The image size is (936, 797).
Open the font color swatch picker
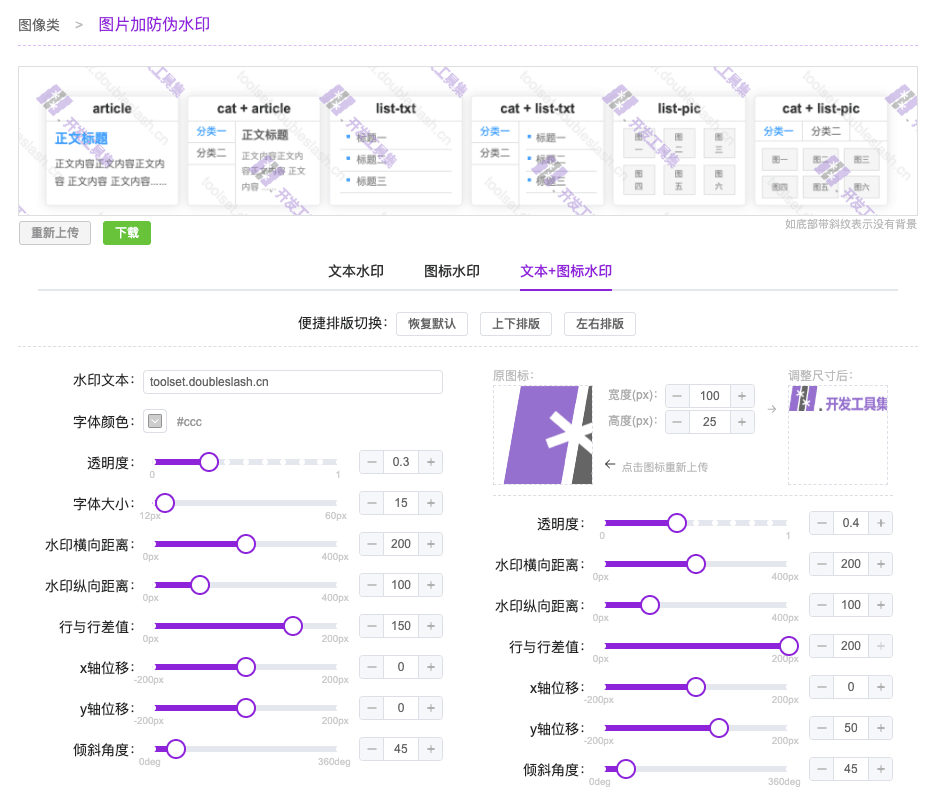155,421
